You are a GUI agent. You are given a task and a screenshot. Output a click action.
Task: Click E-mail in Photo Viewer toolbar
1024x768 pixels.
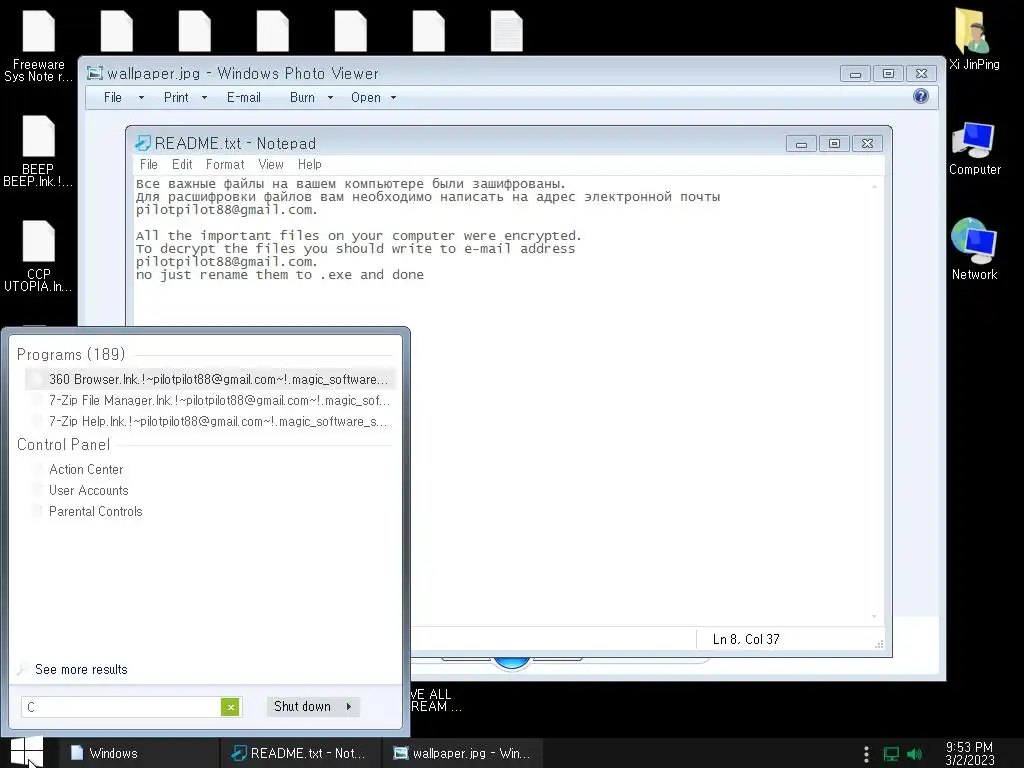pyautogui.click(x=244, y=97)
